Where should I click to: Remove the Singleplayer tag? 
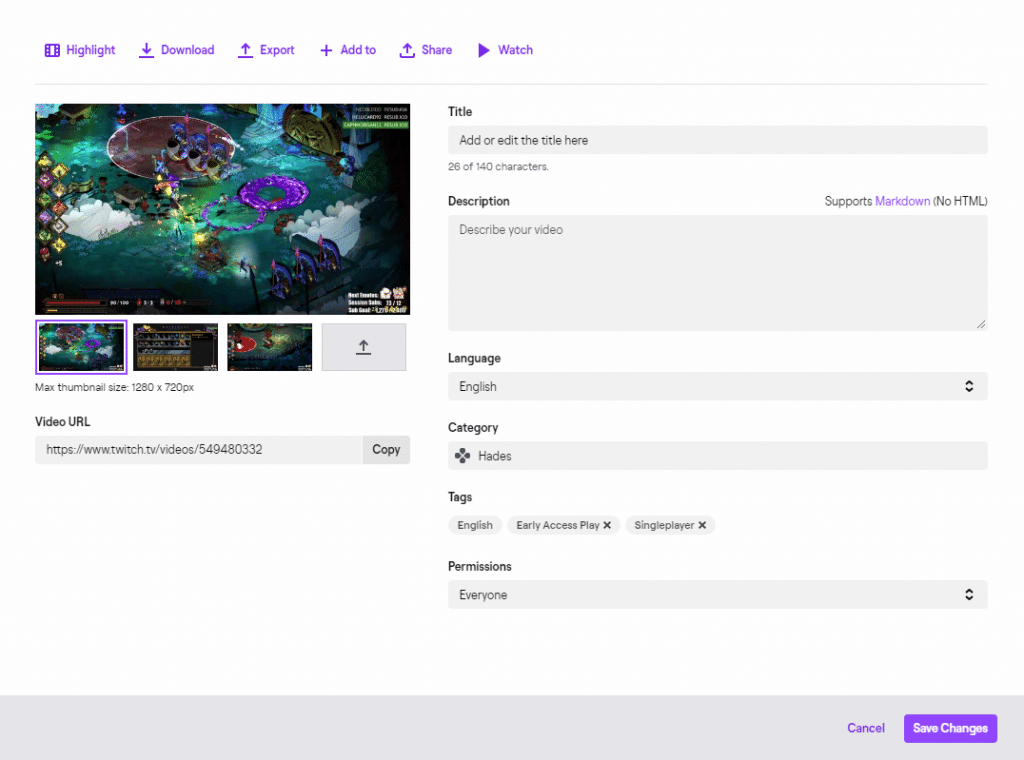pyautogui.click(x=701, y=524)
